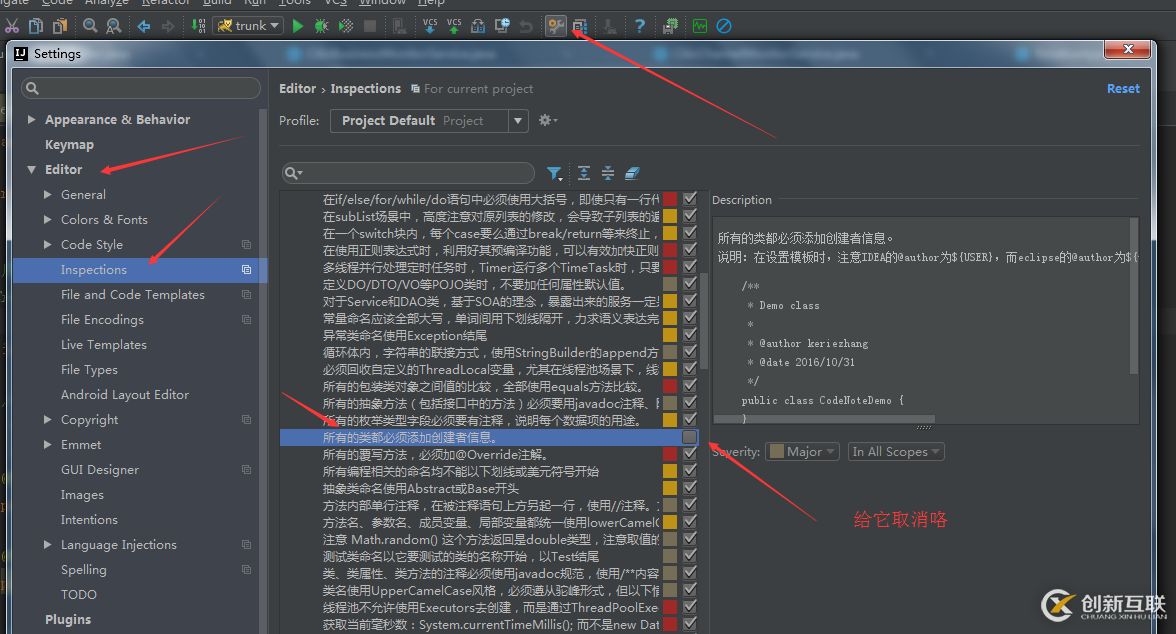Expand the Code Style node
1176x634 pixels.
click(x=47, y=245)
